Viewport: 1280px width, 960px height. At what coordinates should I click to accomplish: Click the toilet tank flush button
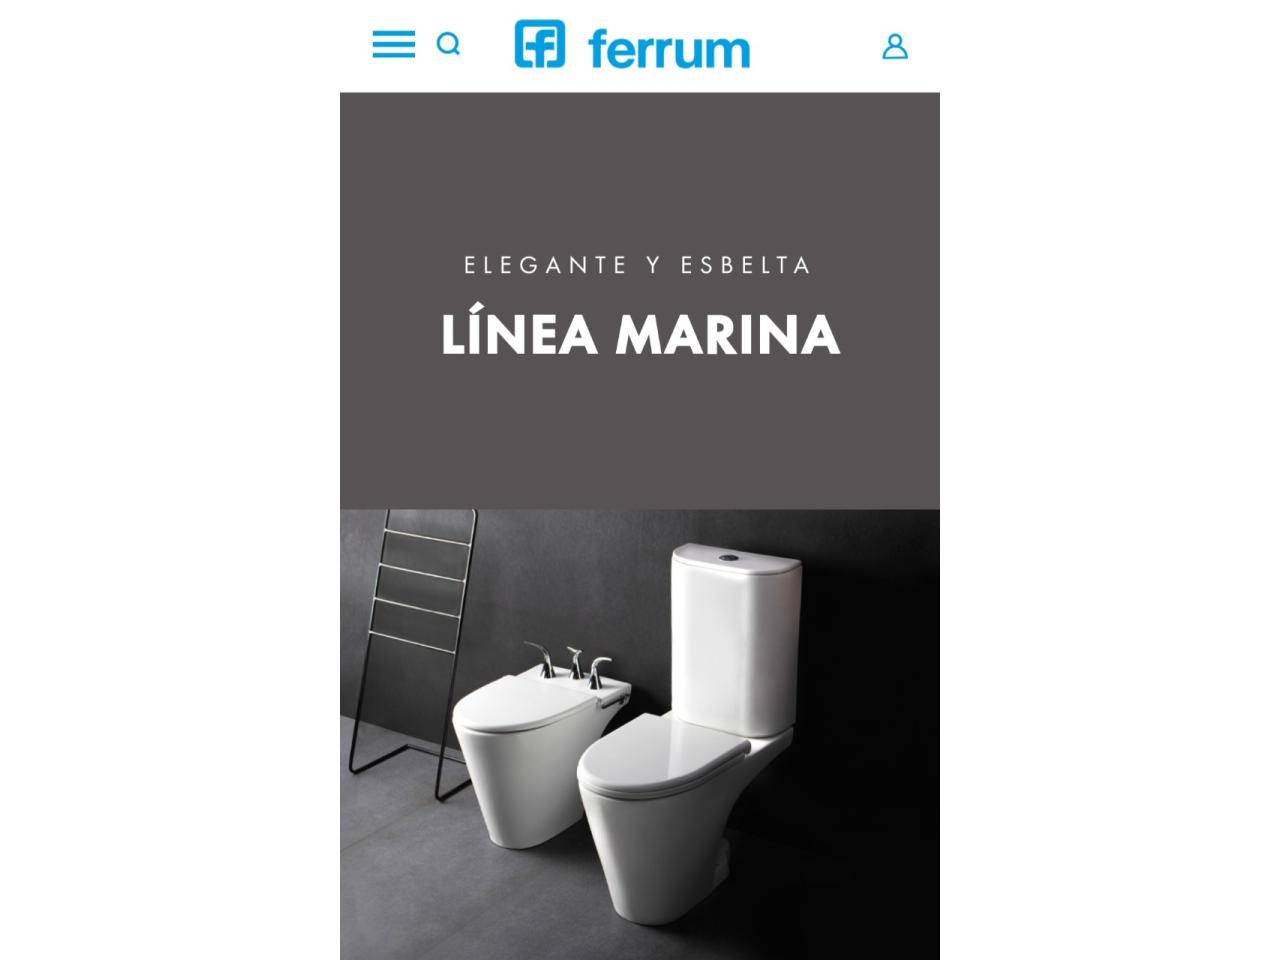coord(735,552)
